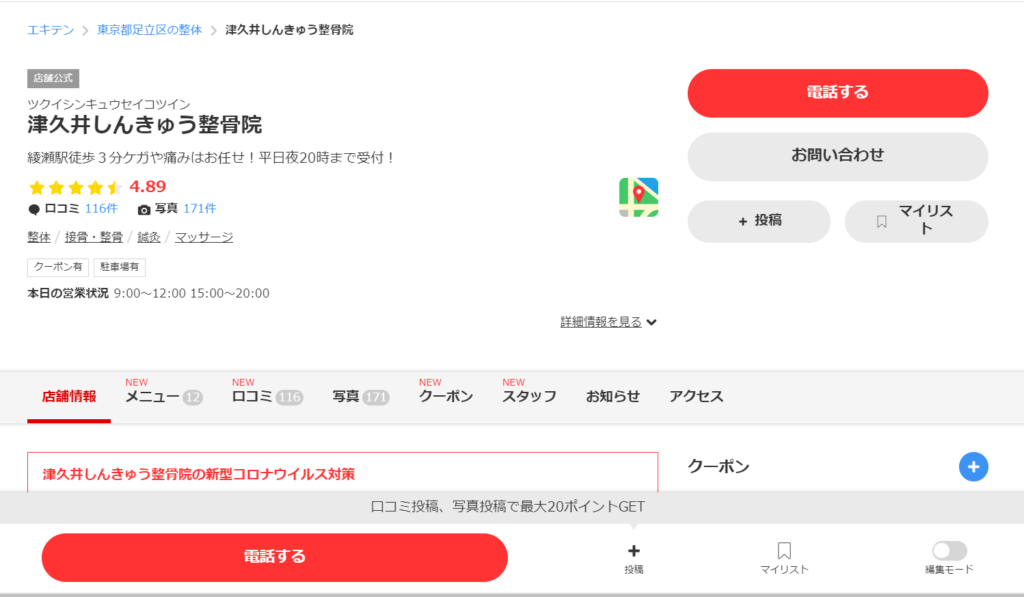The height and width of the screenshot is (597, 1024).
Task: Click the blue plus icon beside クーポン
Action: (x=973, y=466)
